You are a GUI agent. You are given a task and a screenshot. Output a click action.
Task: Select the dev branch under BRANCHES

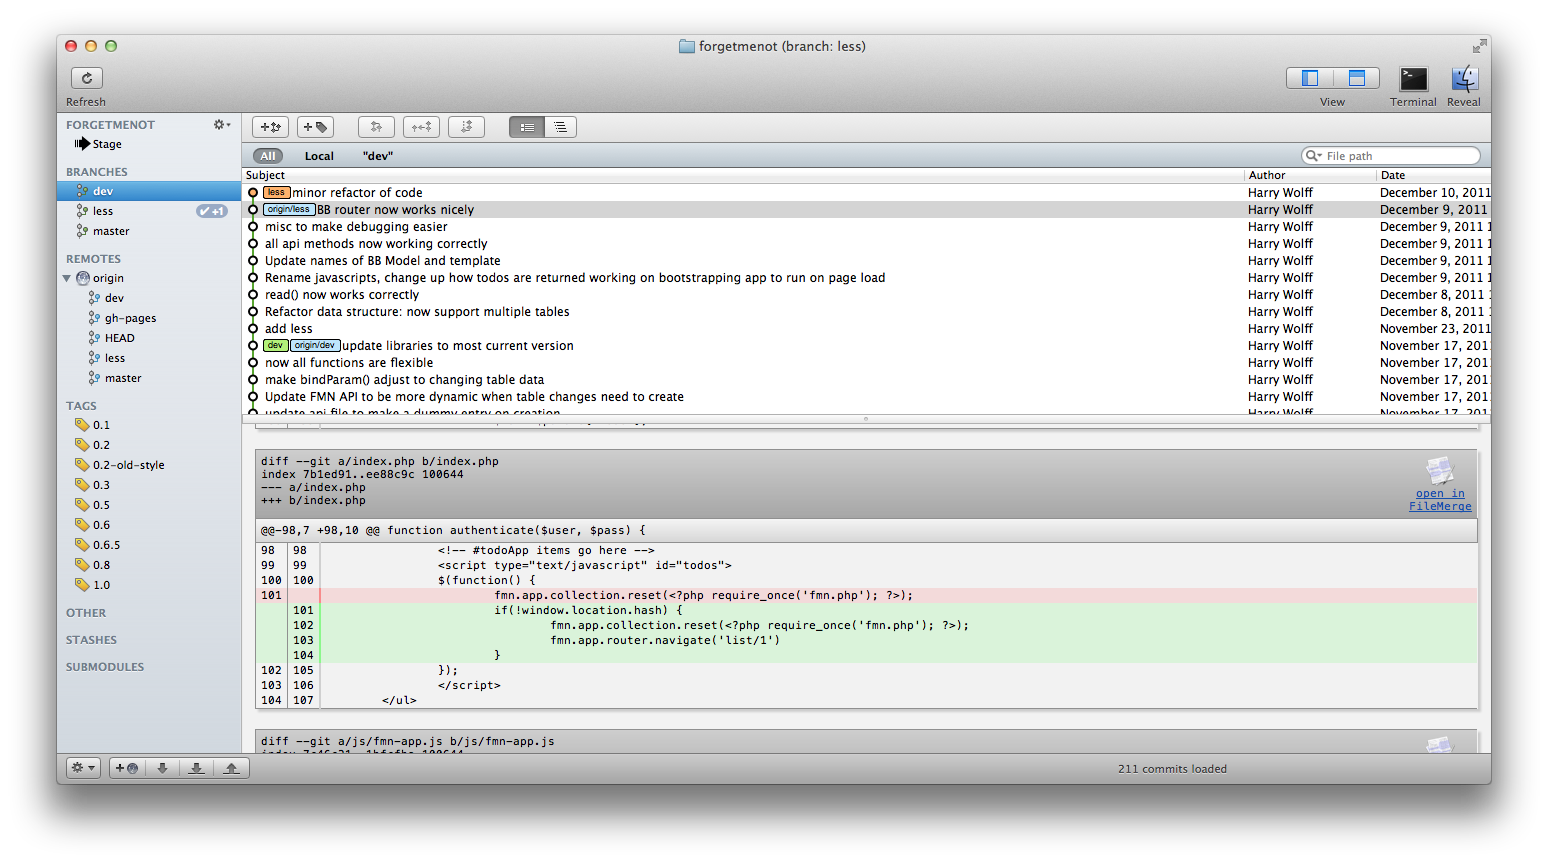149,191
